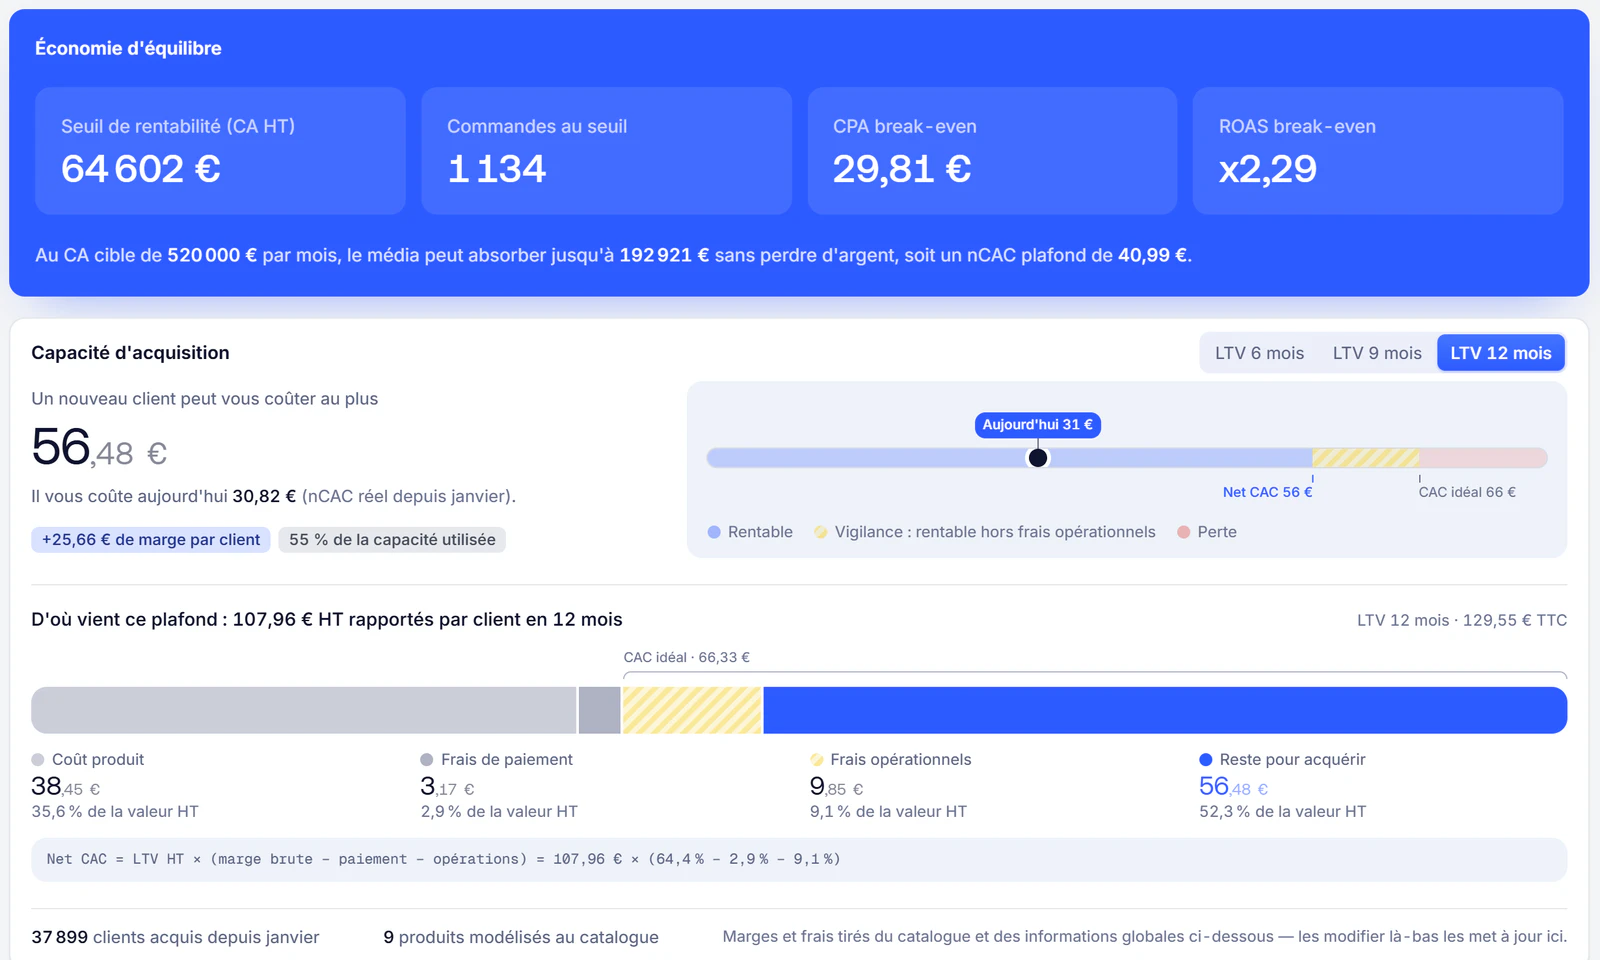Click the yellow Vigilance legend dot
The width and height of the screenshot is (1600, 960).
(x=821, y=532)
